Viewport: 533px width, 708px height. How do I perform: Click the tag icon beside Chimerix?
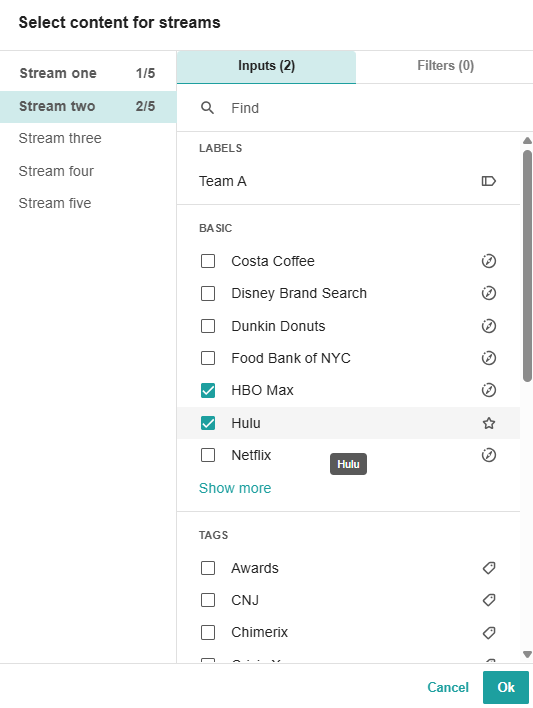(488, 632)
